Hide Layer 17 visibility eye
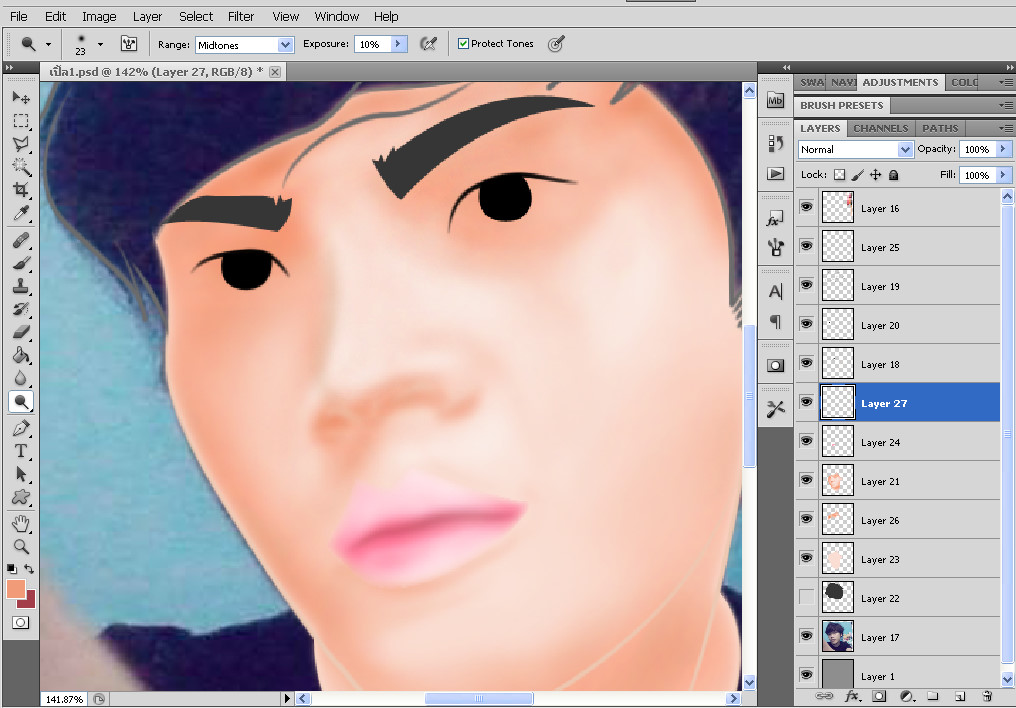 click(806, 635)
